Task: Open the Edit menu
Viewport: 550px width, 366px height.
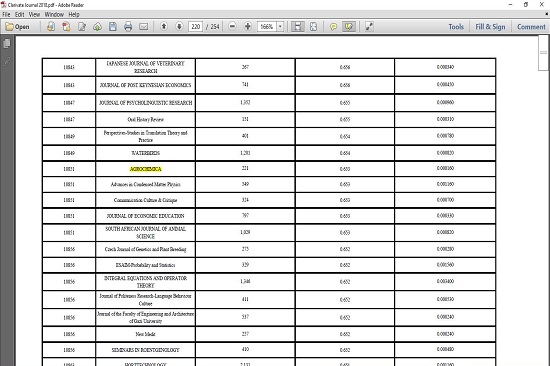Action: point(20,14)
